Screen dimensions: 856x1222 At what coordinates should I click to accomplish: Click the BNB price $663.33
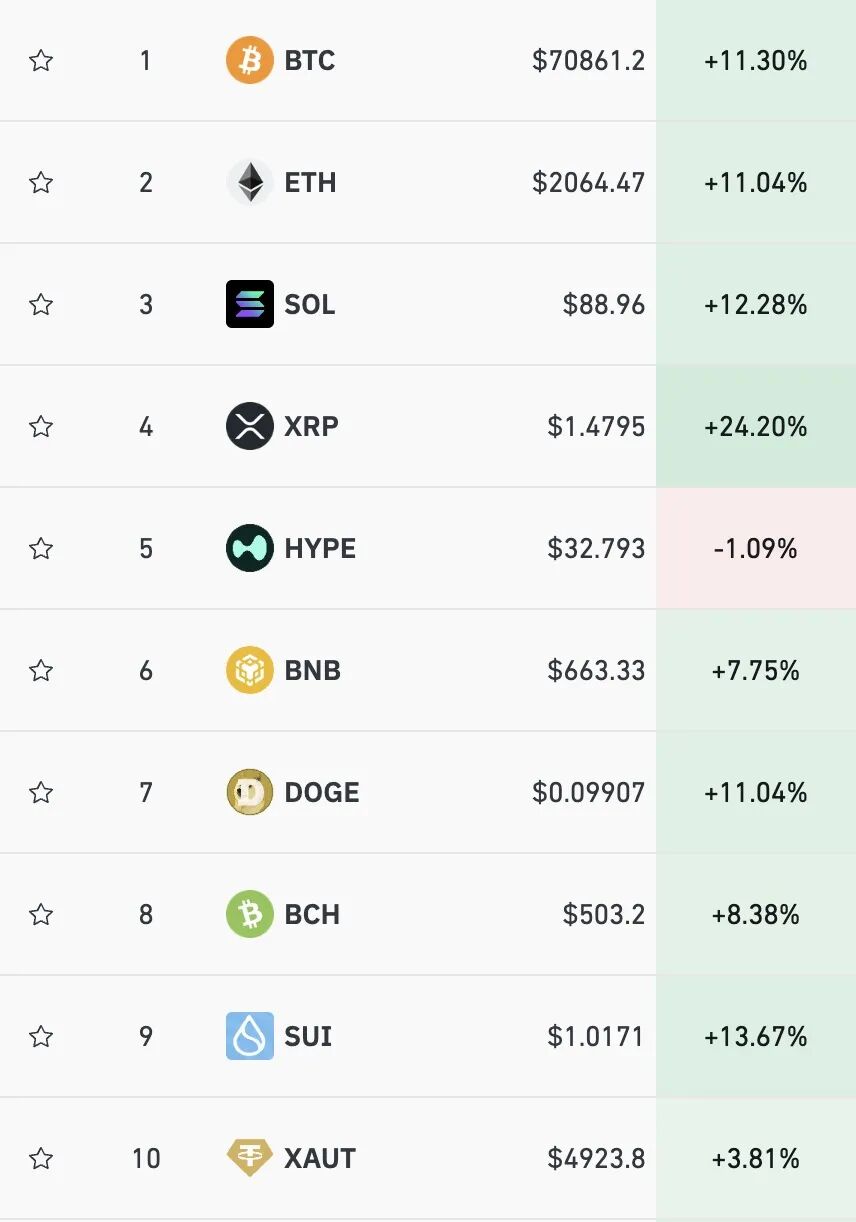tap(596, 670)
